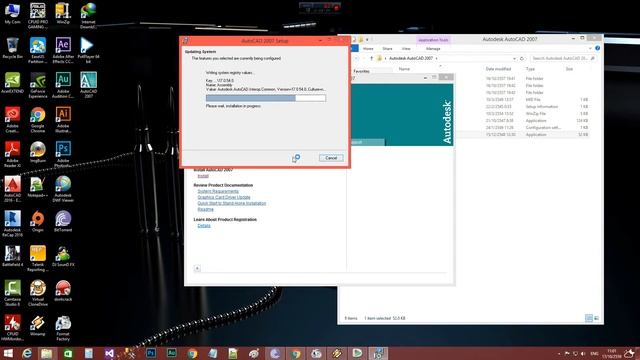Click the Up arrow in Explorer address bar
The width and height of the screenshot is (640, 360).
(x=371, y=58)
